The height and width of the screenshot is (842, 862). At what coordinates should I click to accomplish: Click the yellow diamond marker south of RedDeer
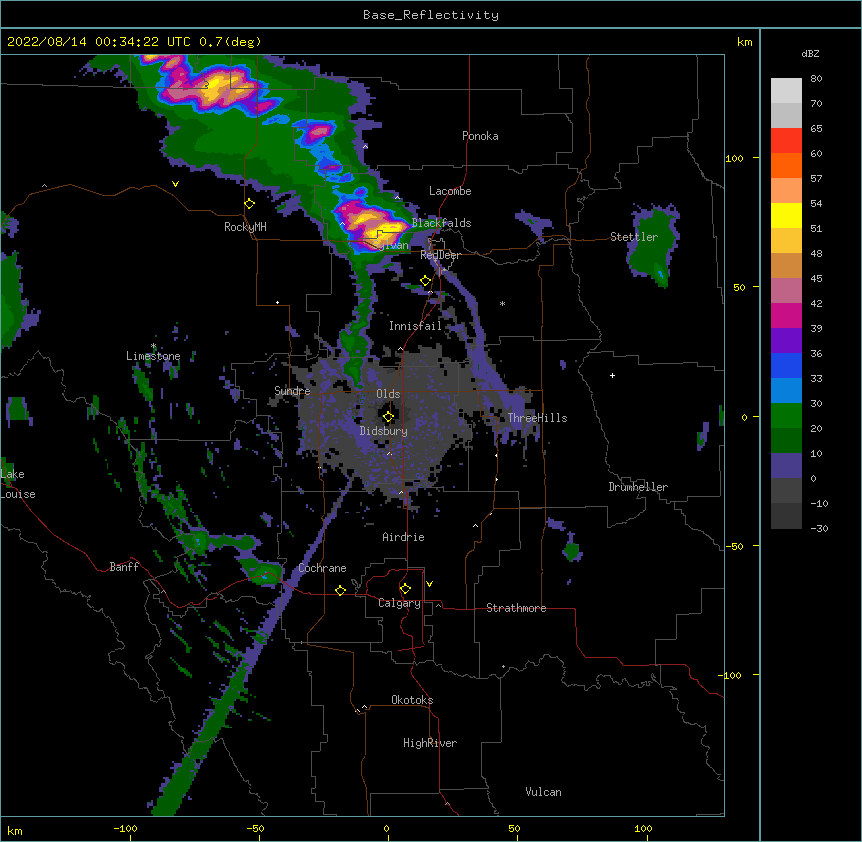(426, 281)
